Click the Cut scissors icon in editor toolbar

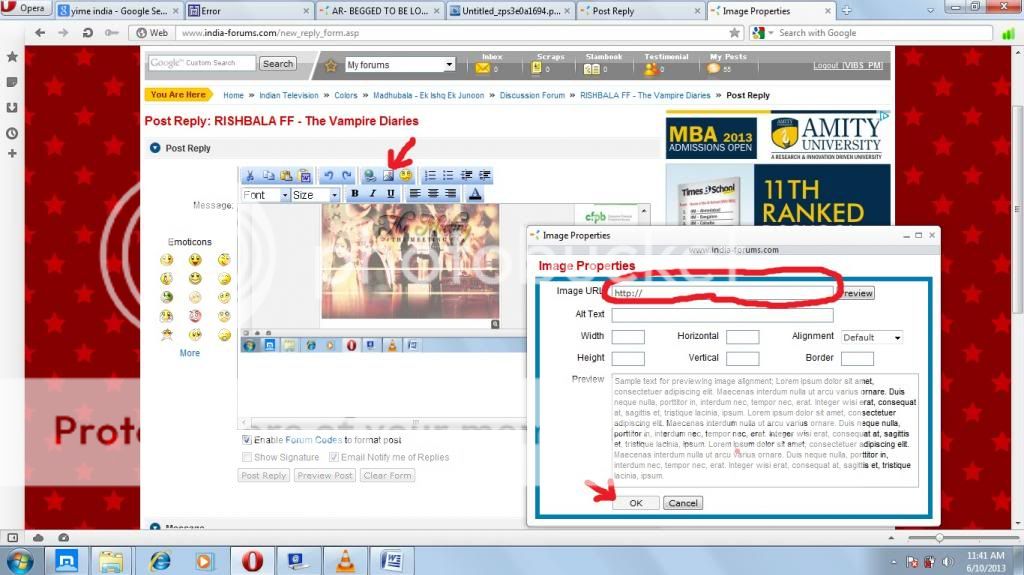(250, 176)
